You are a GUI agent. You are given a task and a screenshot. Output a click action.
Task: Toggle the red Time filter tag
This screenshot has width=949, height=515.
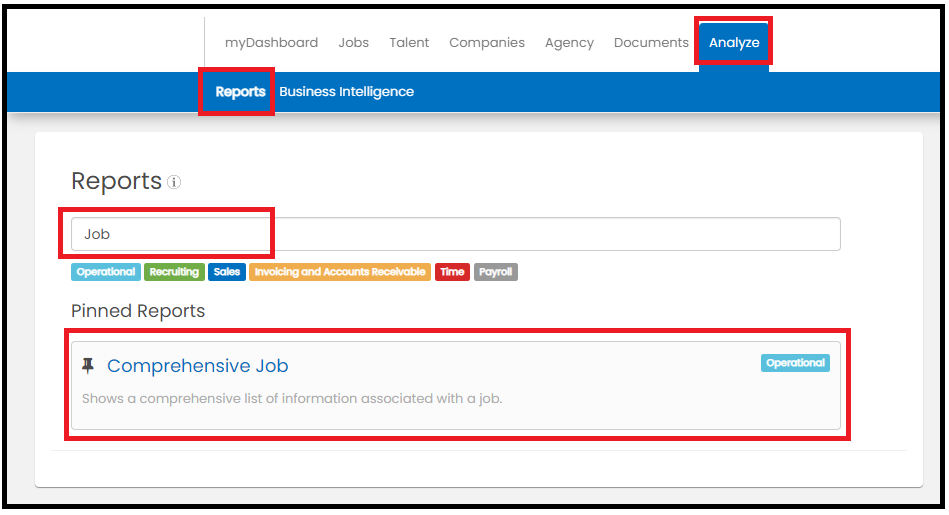pos(452,272)
